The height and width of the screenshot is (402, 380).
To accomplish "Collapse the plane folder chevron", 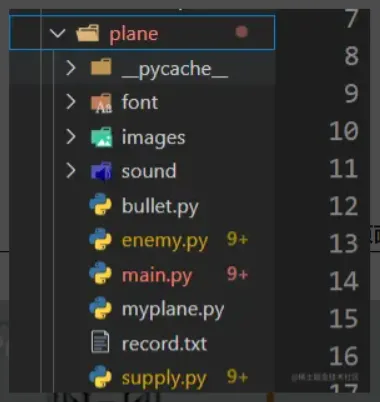I will click(58, 33).
